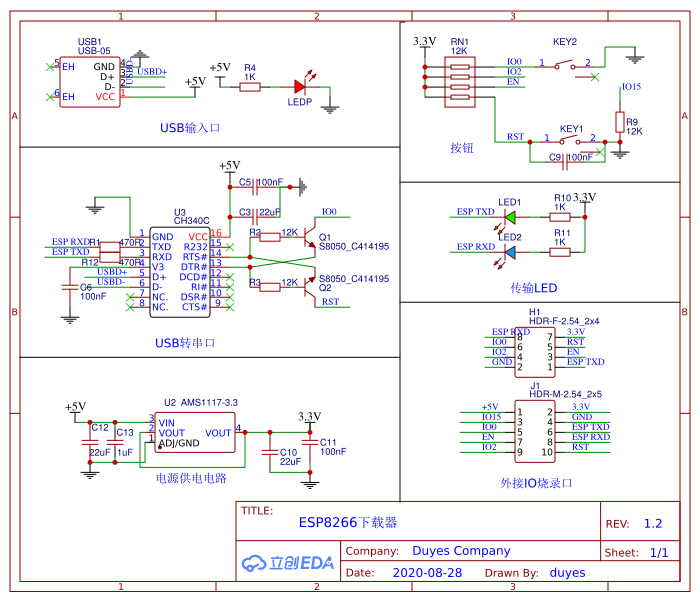Viewport: 700px width, 602px height.
Task: Click the title text ESP8266下载器
Action: point(348,523)
